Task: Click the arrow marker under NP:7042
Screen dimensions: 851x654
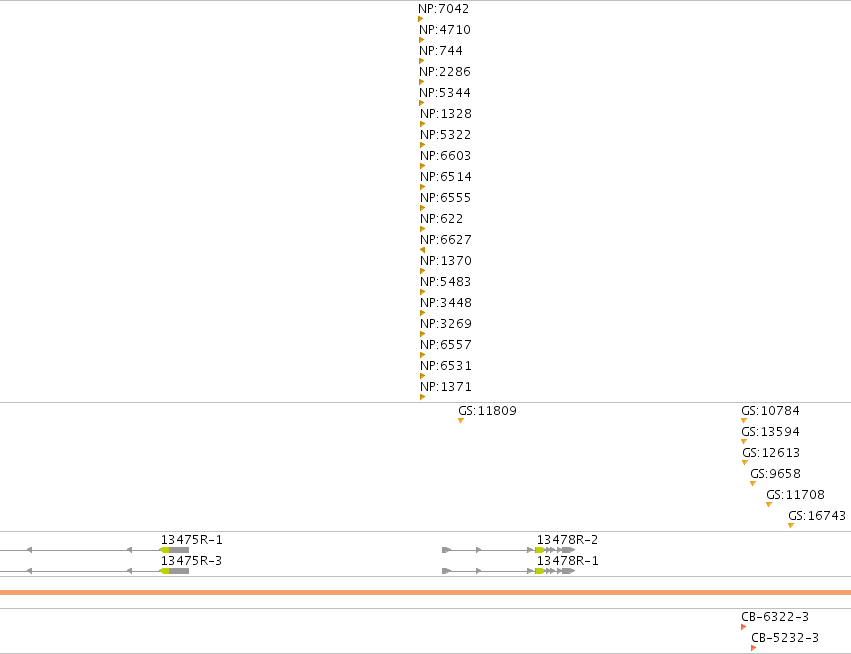Action: [421, 19]
